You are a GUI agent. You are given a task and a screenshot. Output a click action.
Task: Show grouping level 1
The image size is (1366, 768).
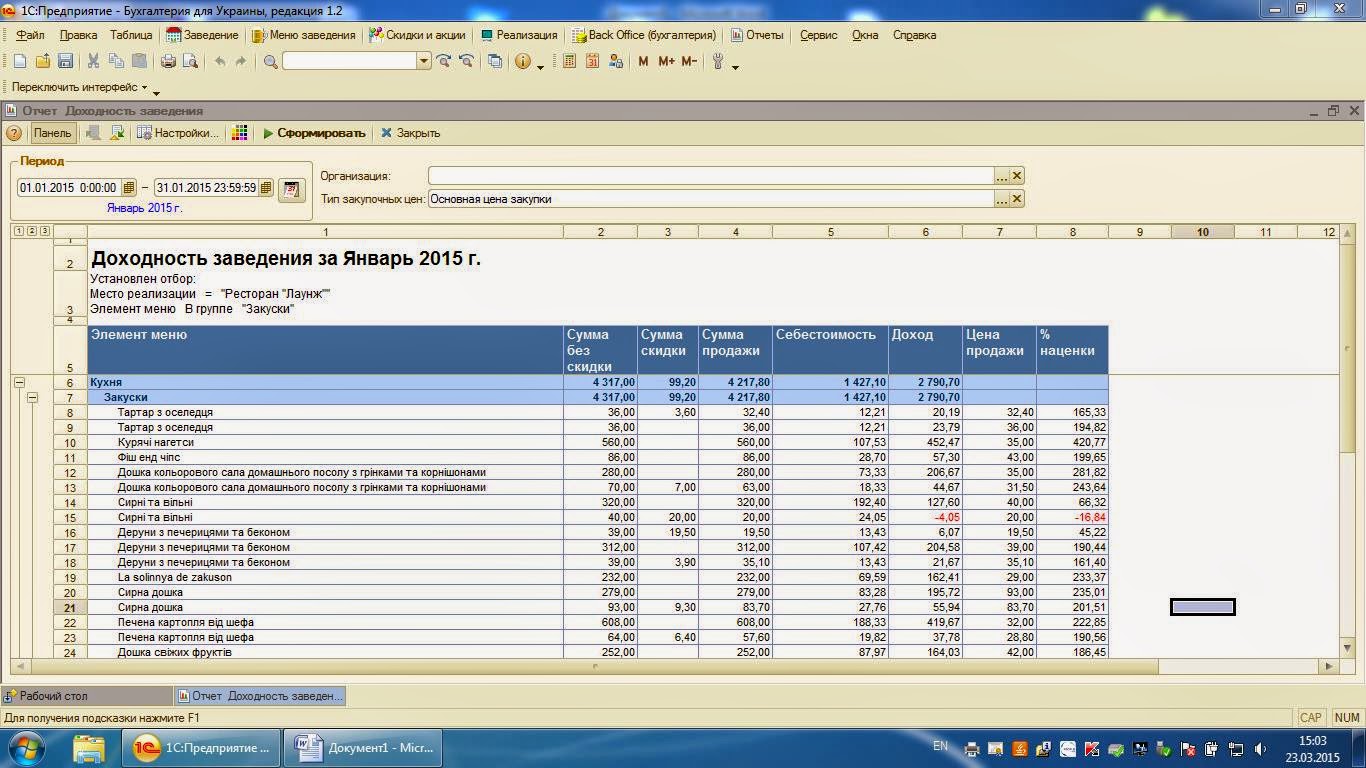tap(19, 231)
